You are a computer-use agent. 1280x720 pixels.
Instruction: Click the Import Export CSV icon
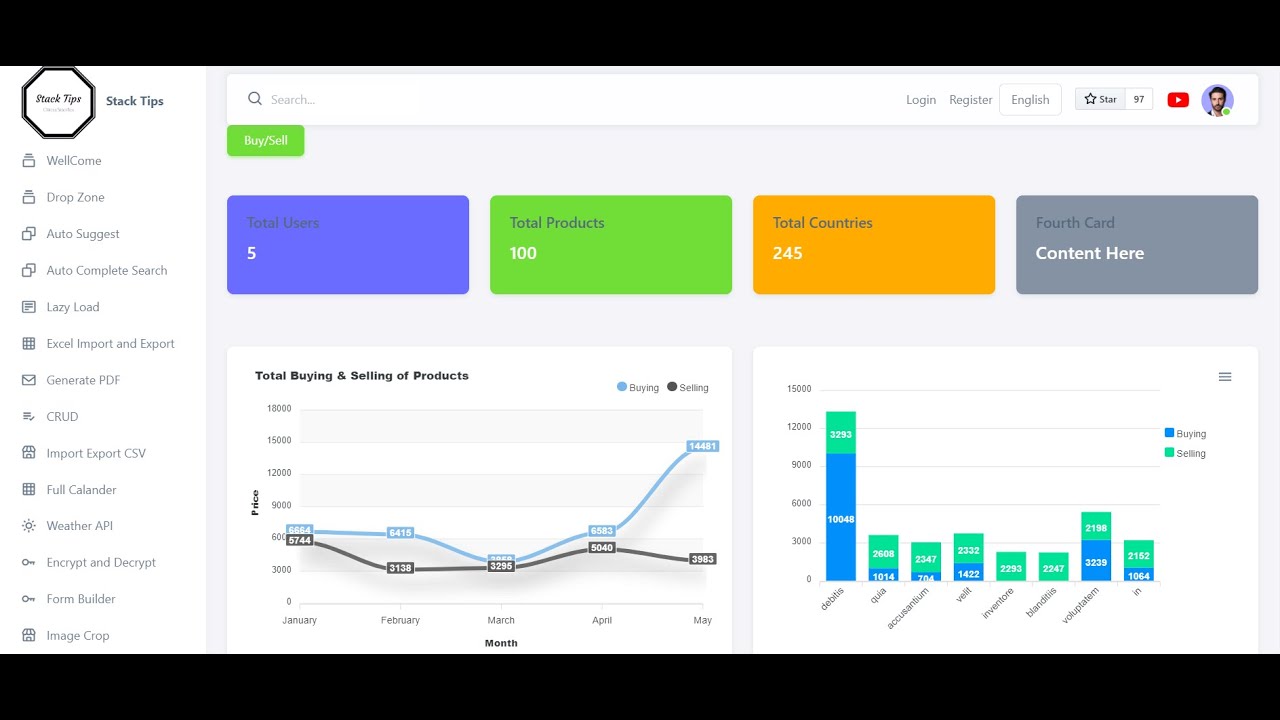click(28, 453)
